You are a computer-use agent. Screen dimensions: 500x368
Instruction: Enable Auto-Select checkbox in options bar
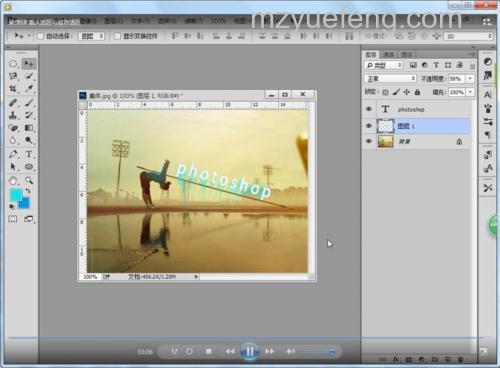click(41, 36)
